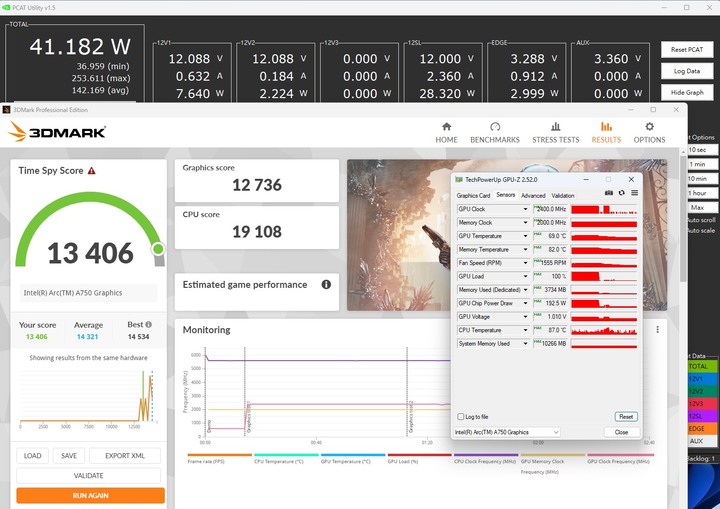720x509 pixels.
Task: Click Reset button in GPU-Z
Action: (x=626, y=417)
